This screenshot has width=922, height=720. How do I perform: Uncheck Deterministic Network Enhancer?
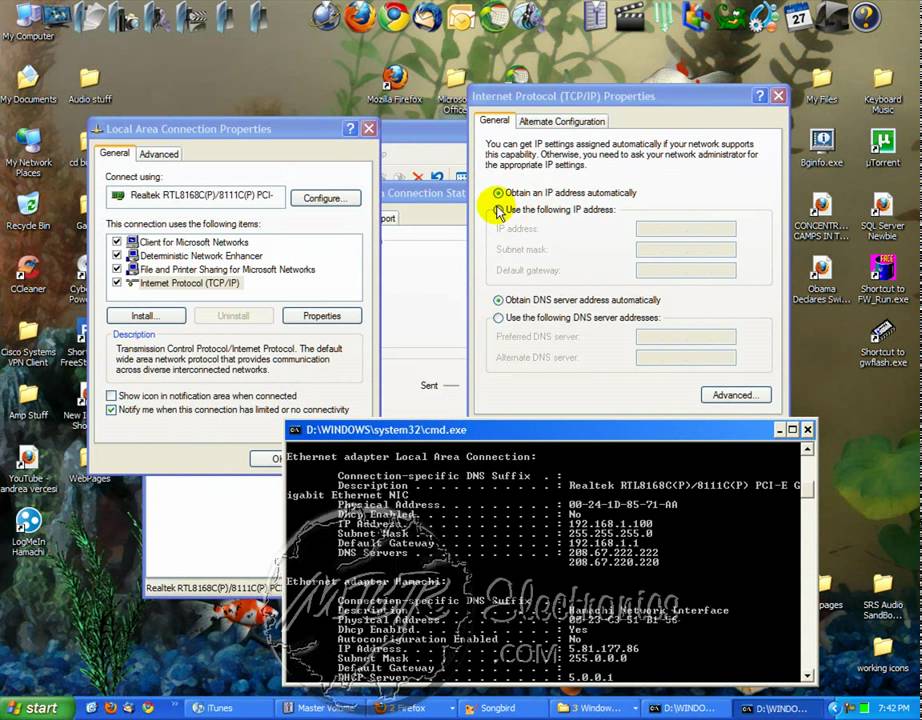116,255
